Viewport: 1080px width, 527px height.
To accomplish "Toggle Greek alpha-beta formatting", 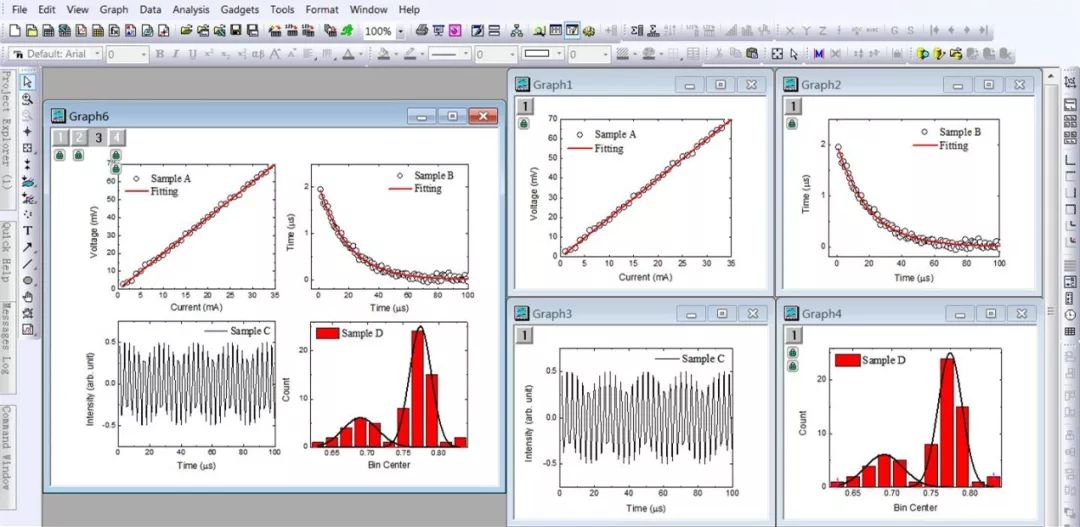I will click(258, 54).
